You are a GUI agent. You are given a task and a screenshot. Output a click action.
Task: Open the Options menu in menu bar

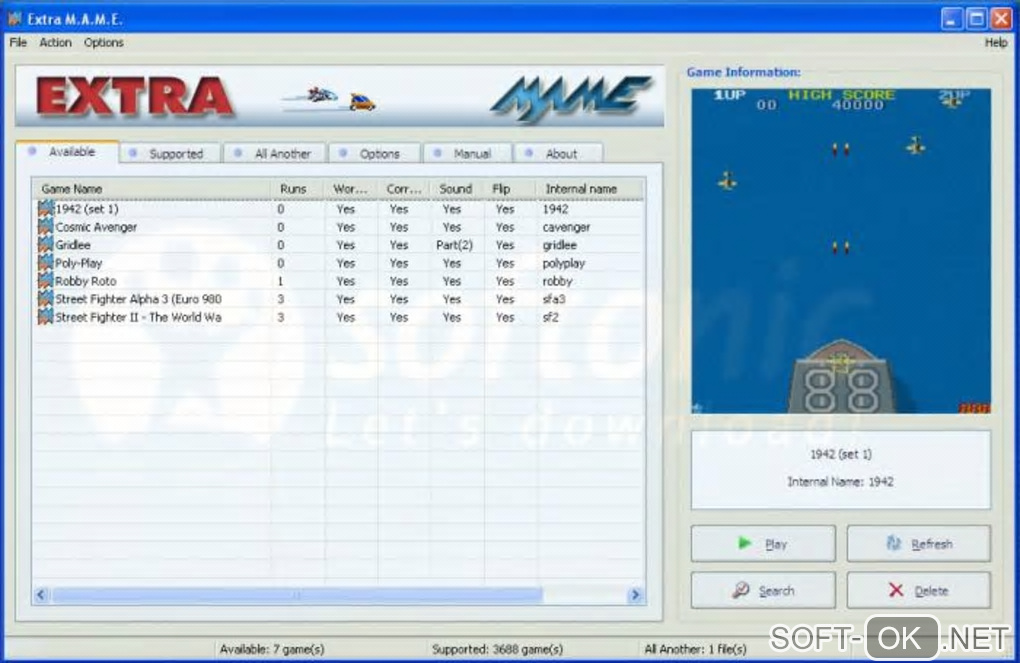103,42
